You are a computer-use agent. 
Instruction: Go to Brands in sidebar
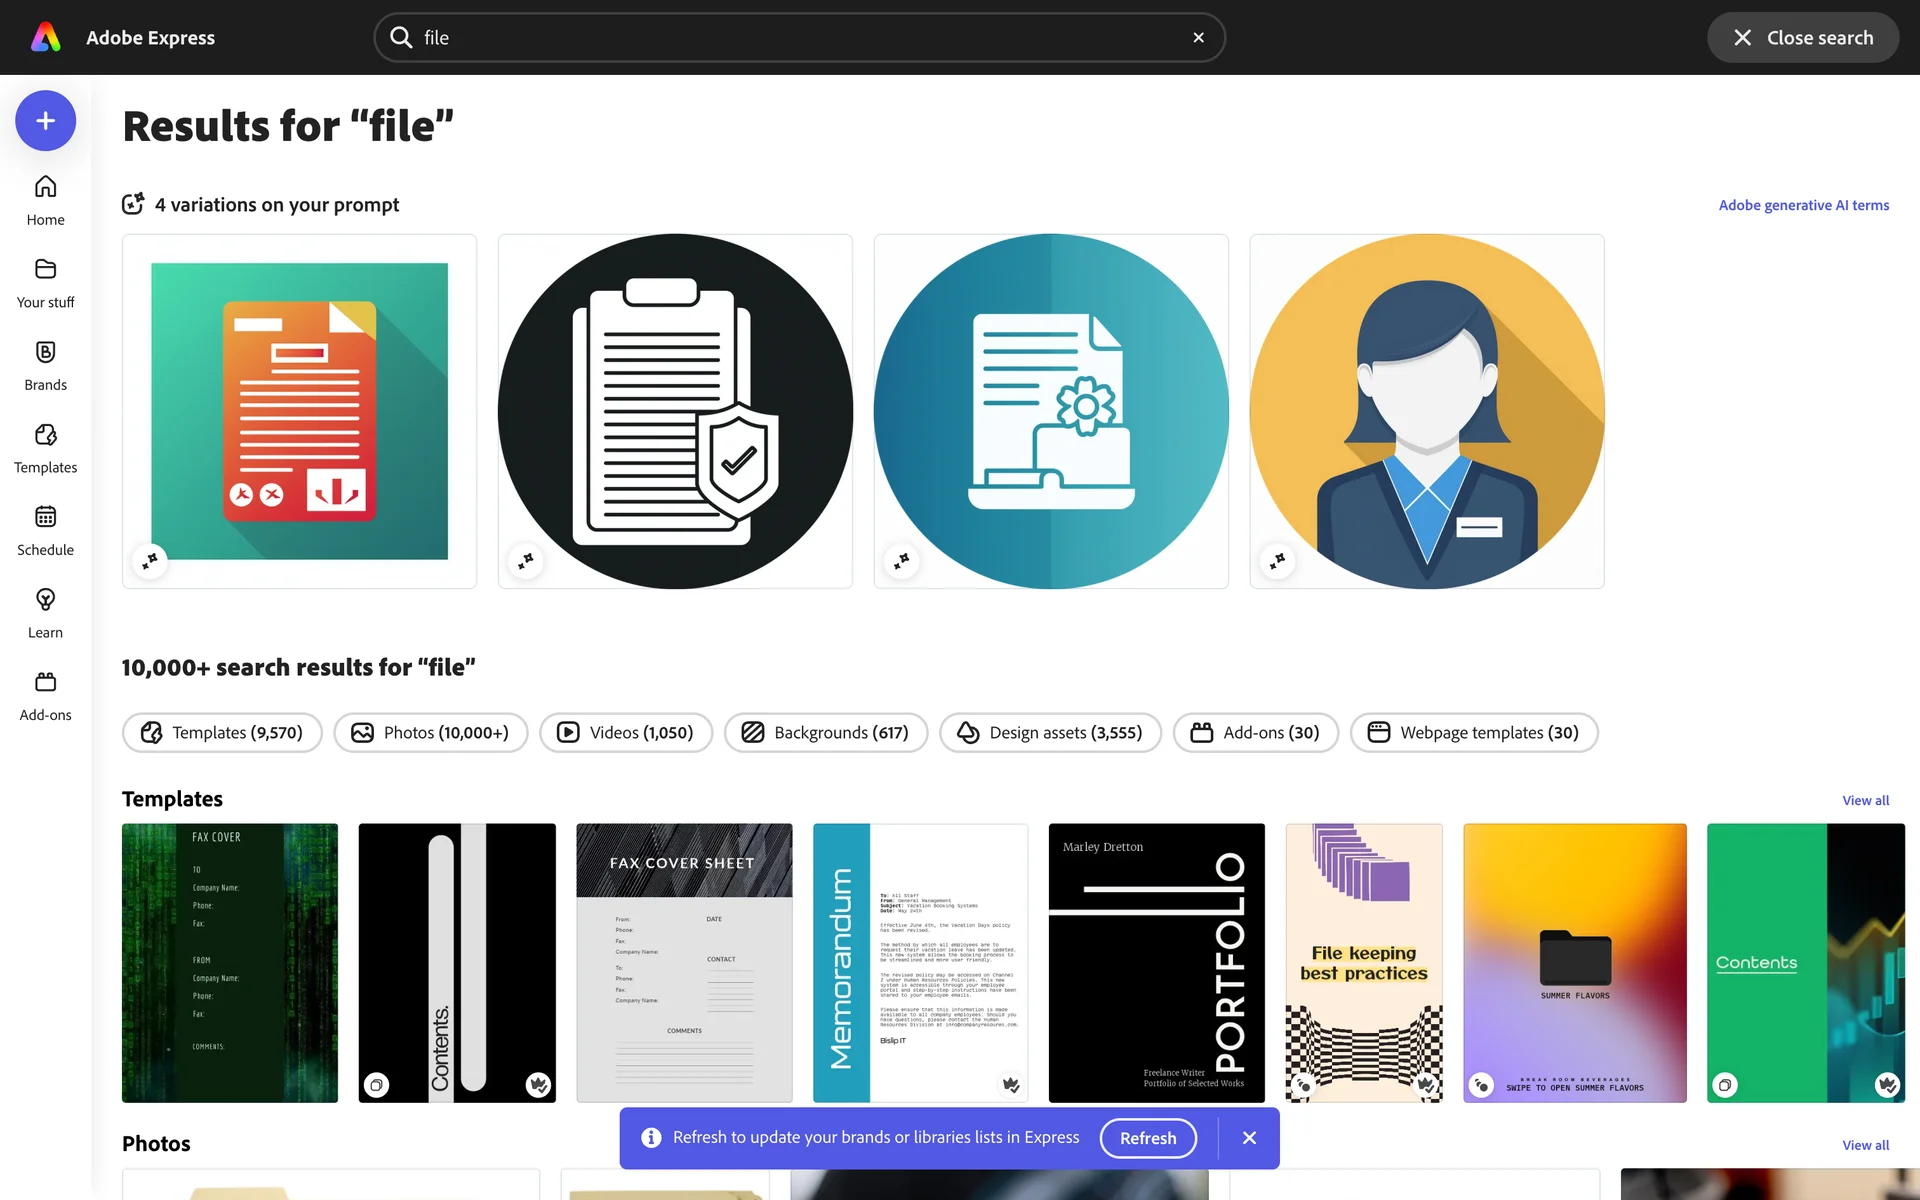tap(45, 366)
